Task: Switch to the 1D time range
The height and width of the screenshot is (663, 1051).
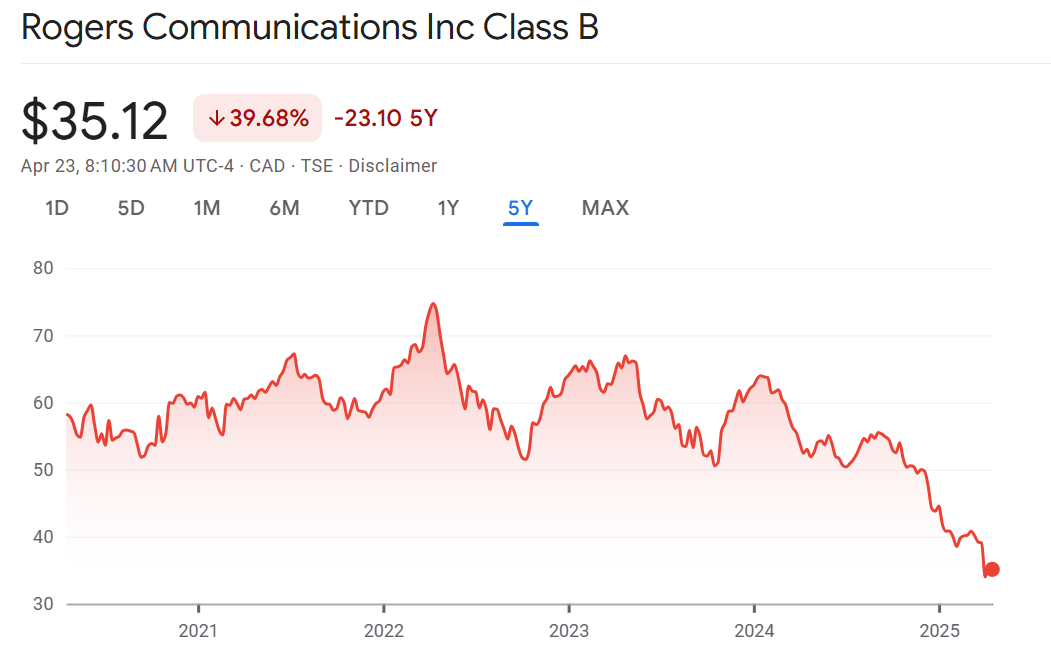Action: point(57,208)
